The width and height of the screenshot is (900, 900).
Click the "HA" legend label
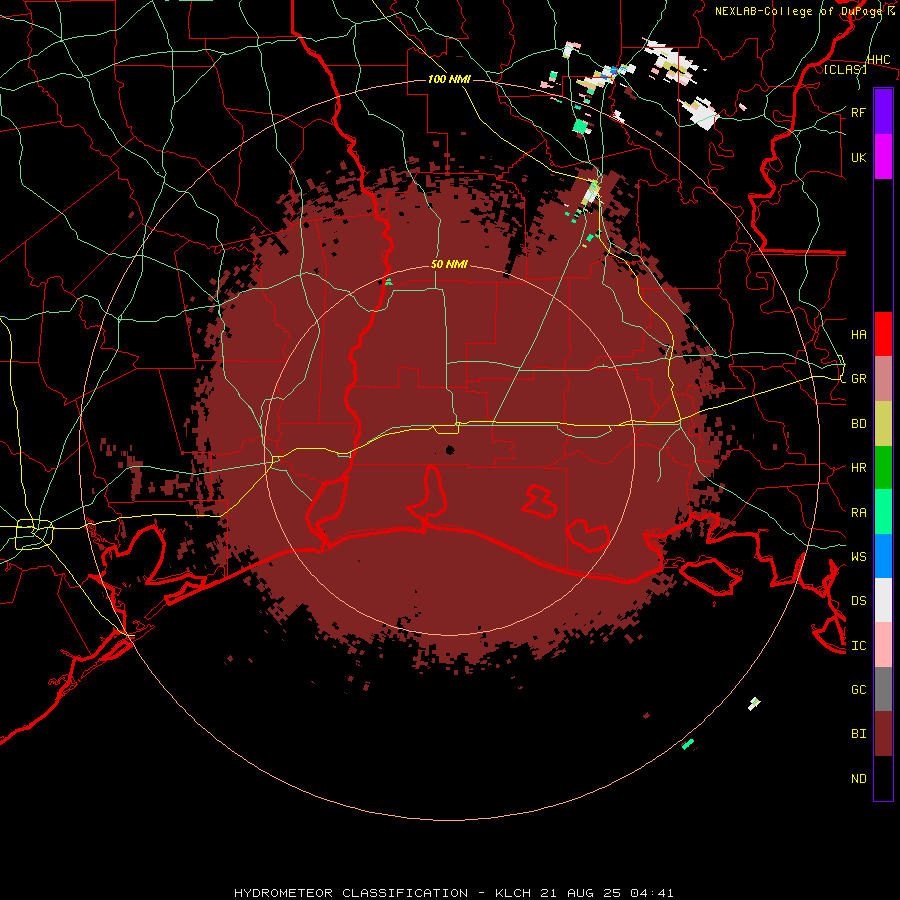[858, 335]
